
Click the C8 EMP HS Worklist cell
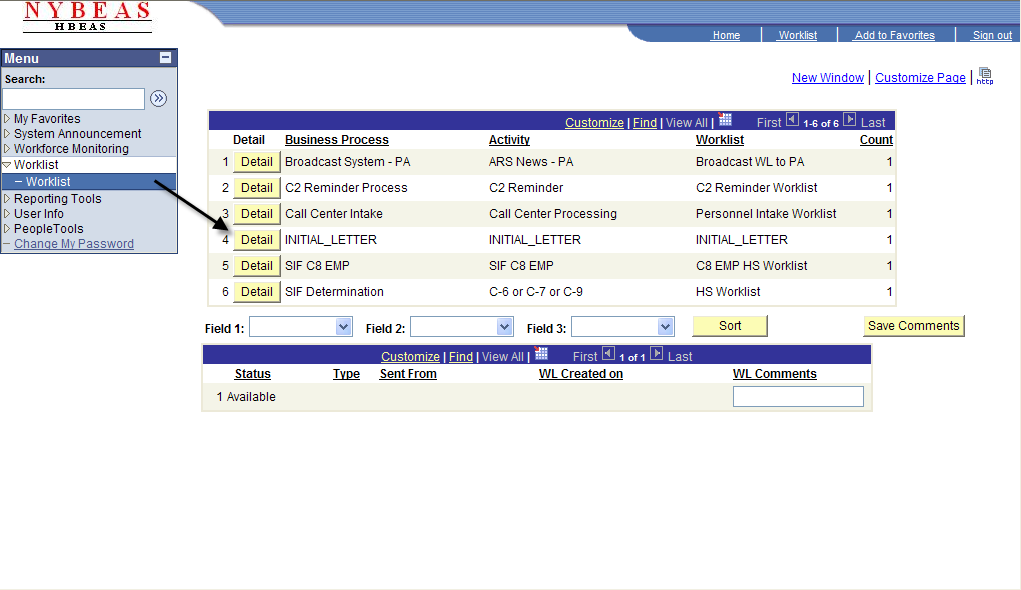[x=751, y=266]
